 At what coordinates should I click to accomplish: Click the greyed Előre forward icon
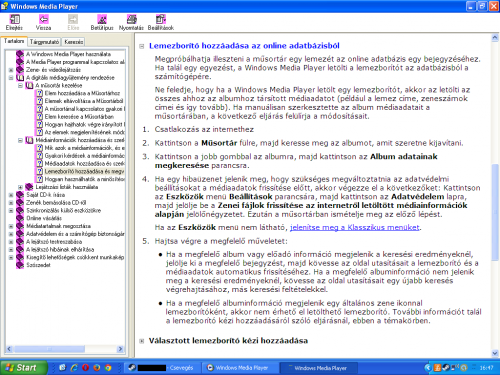pyautogui.click(x=73, y=19)
